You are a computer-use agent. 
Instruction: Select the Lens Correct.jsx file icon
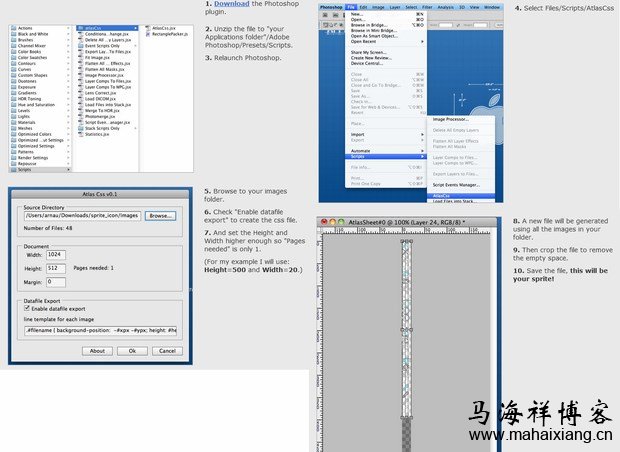[81, 93]
